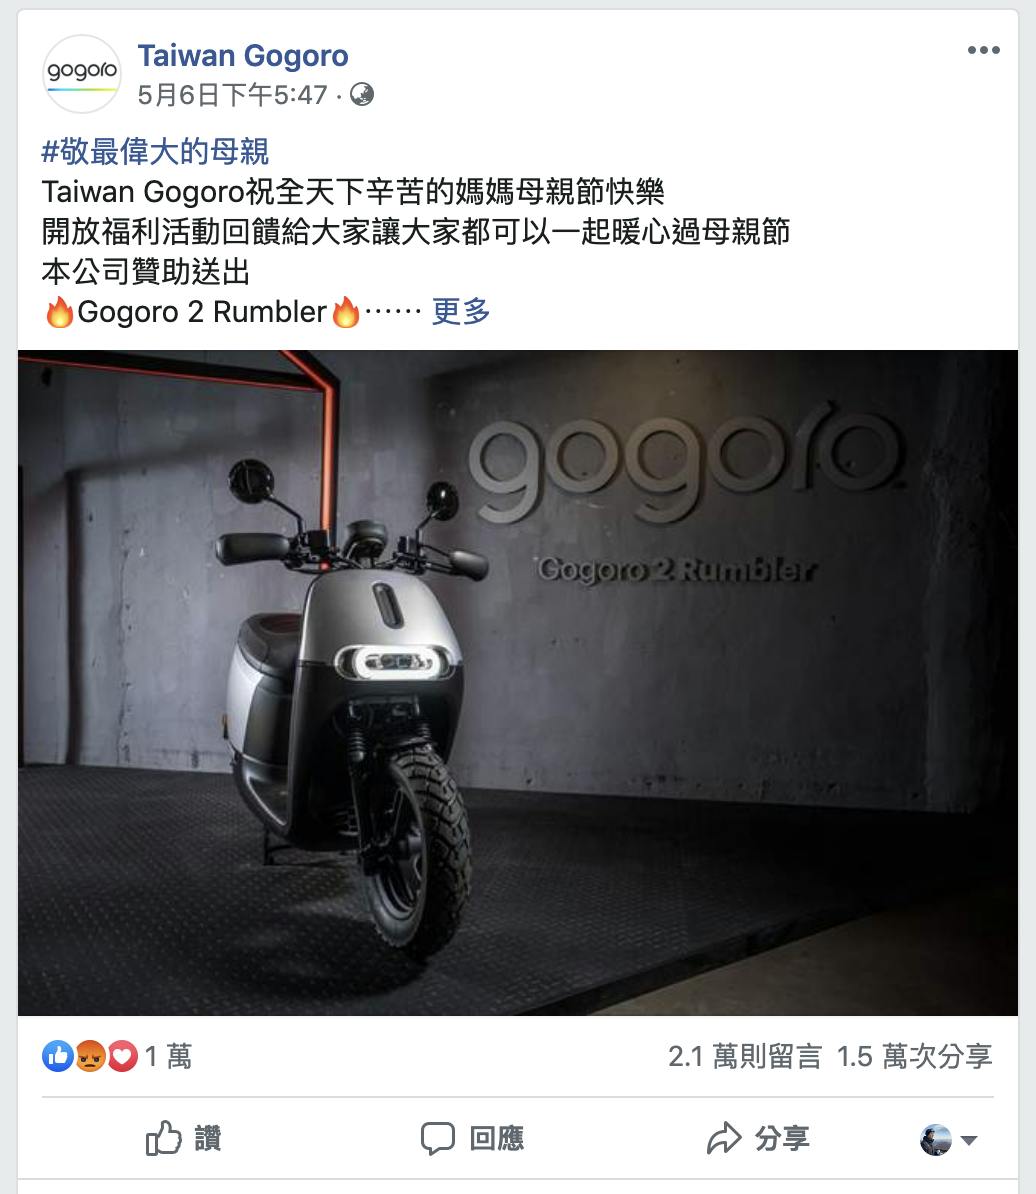Open the #敬最偉大的母親 hashtag
The height and width of the screenshot is (1194, 1036).
click(155, 152)
